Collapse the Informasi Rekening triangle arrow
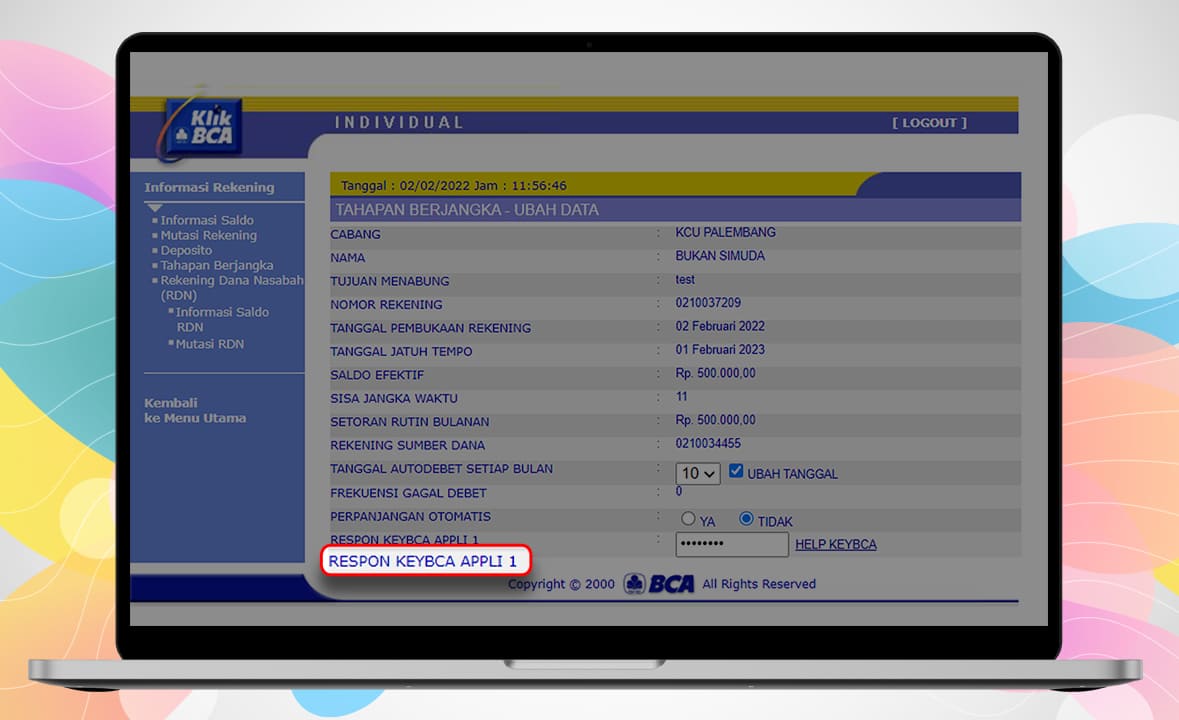Image resolution: width=1179 pixels, height=720 pixels. (x=154, y=207)
